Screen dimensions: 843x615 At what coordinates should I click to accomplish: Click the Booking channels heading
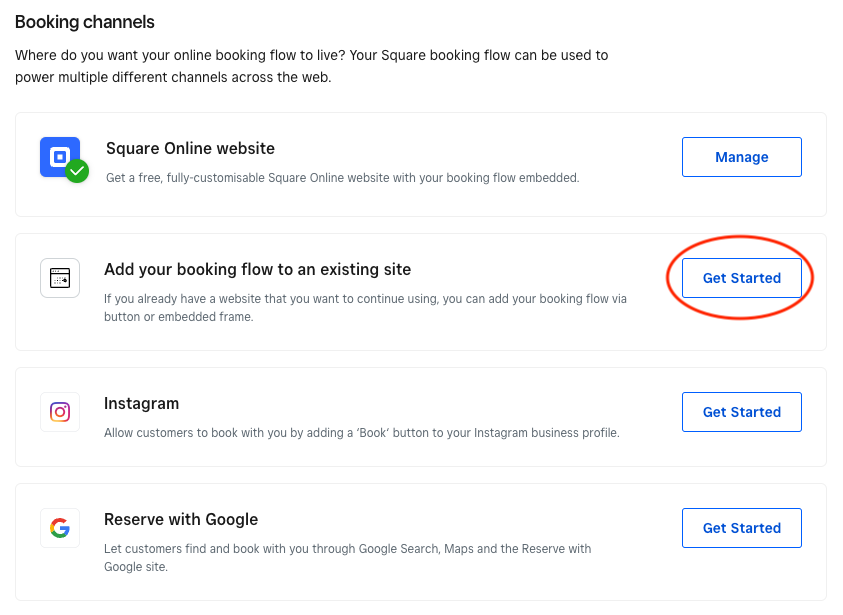85,22
